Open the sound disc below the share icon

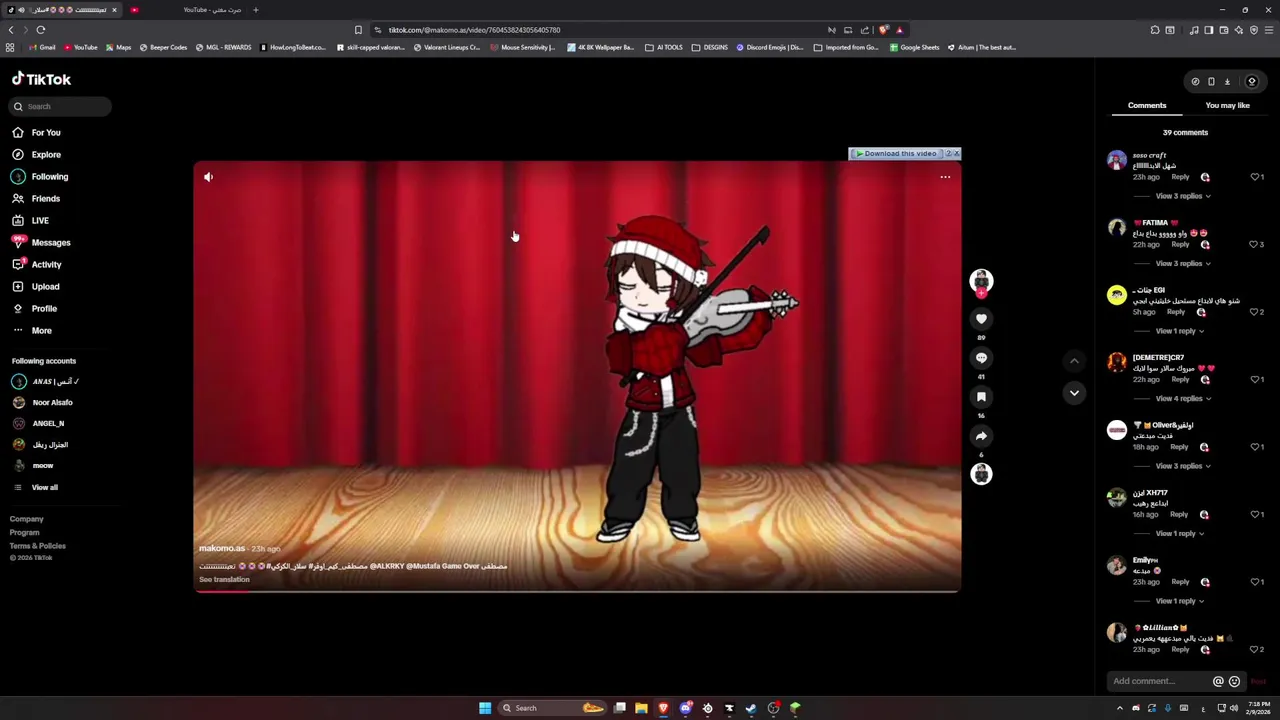[981, 474]
